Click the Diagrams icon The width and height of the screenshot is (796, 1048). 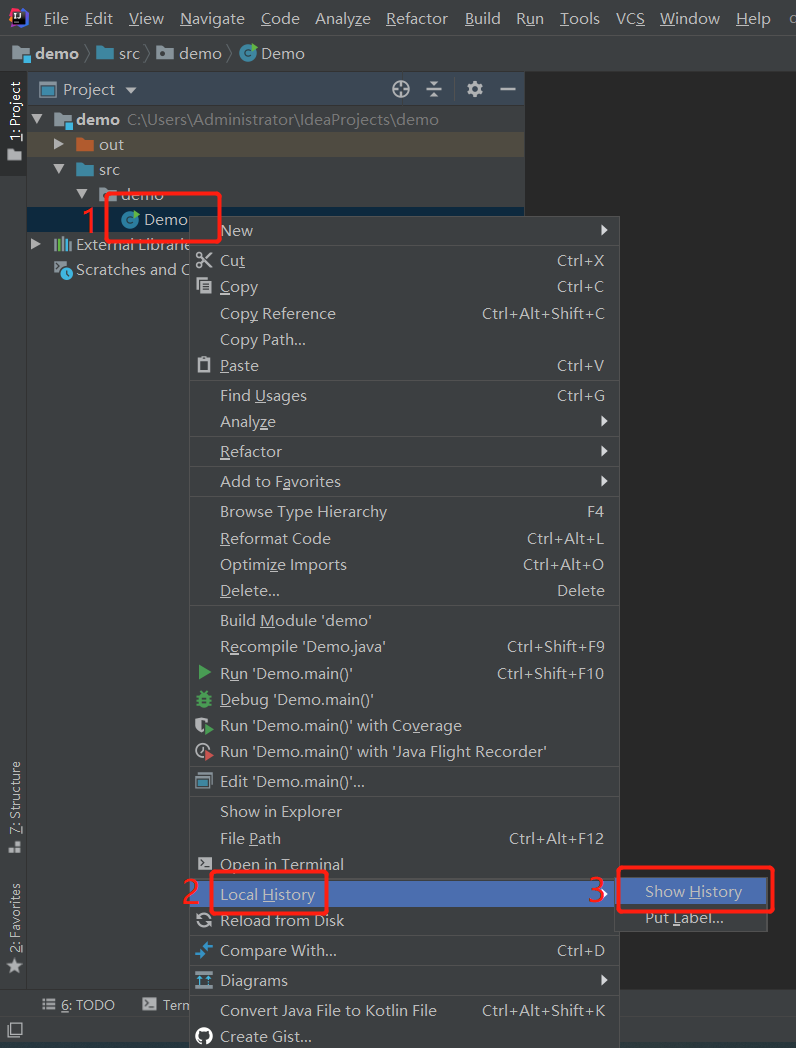[204, 980]
